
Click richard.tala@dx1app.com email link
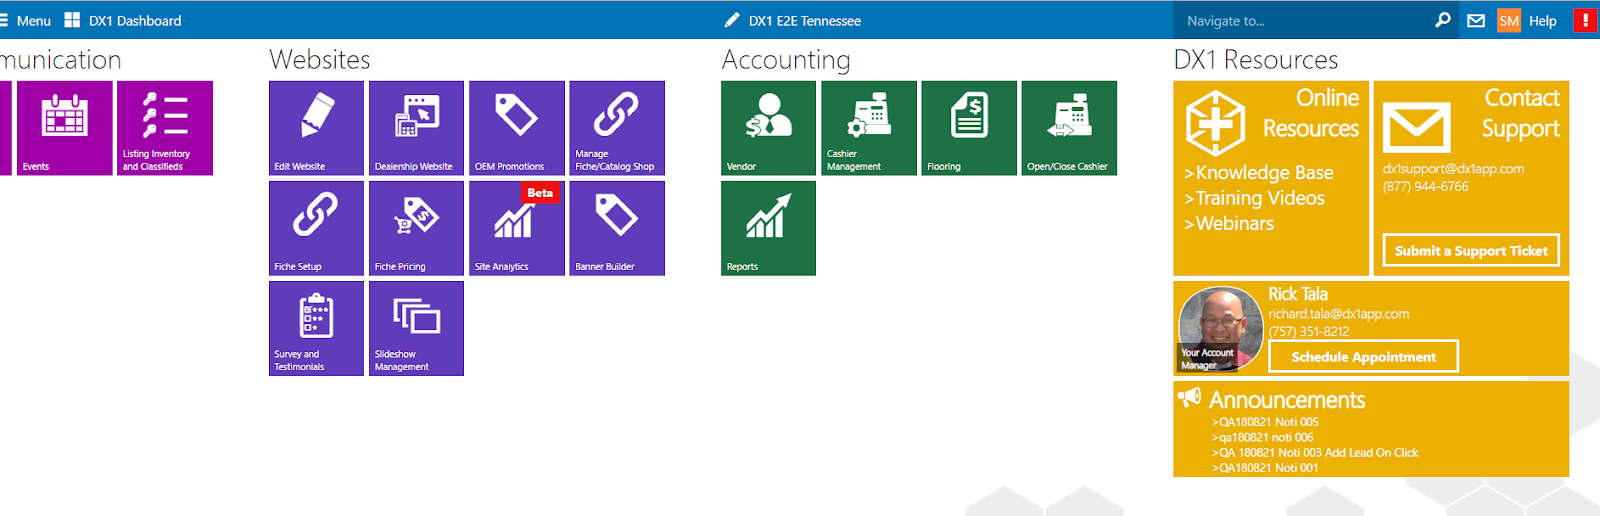coord(1339,313)
